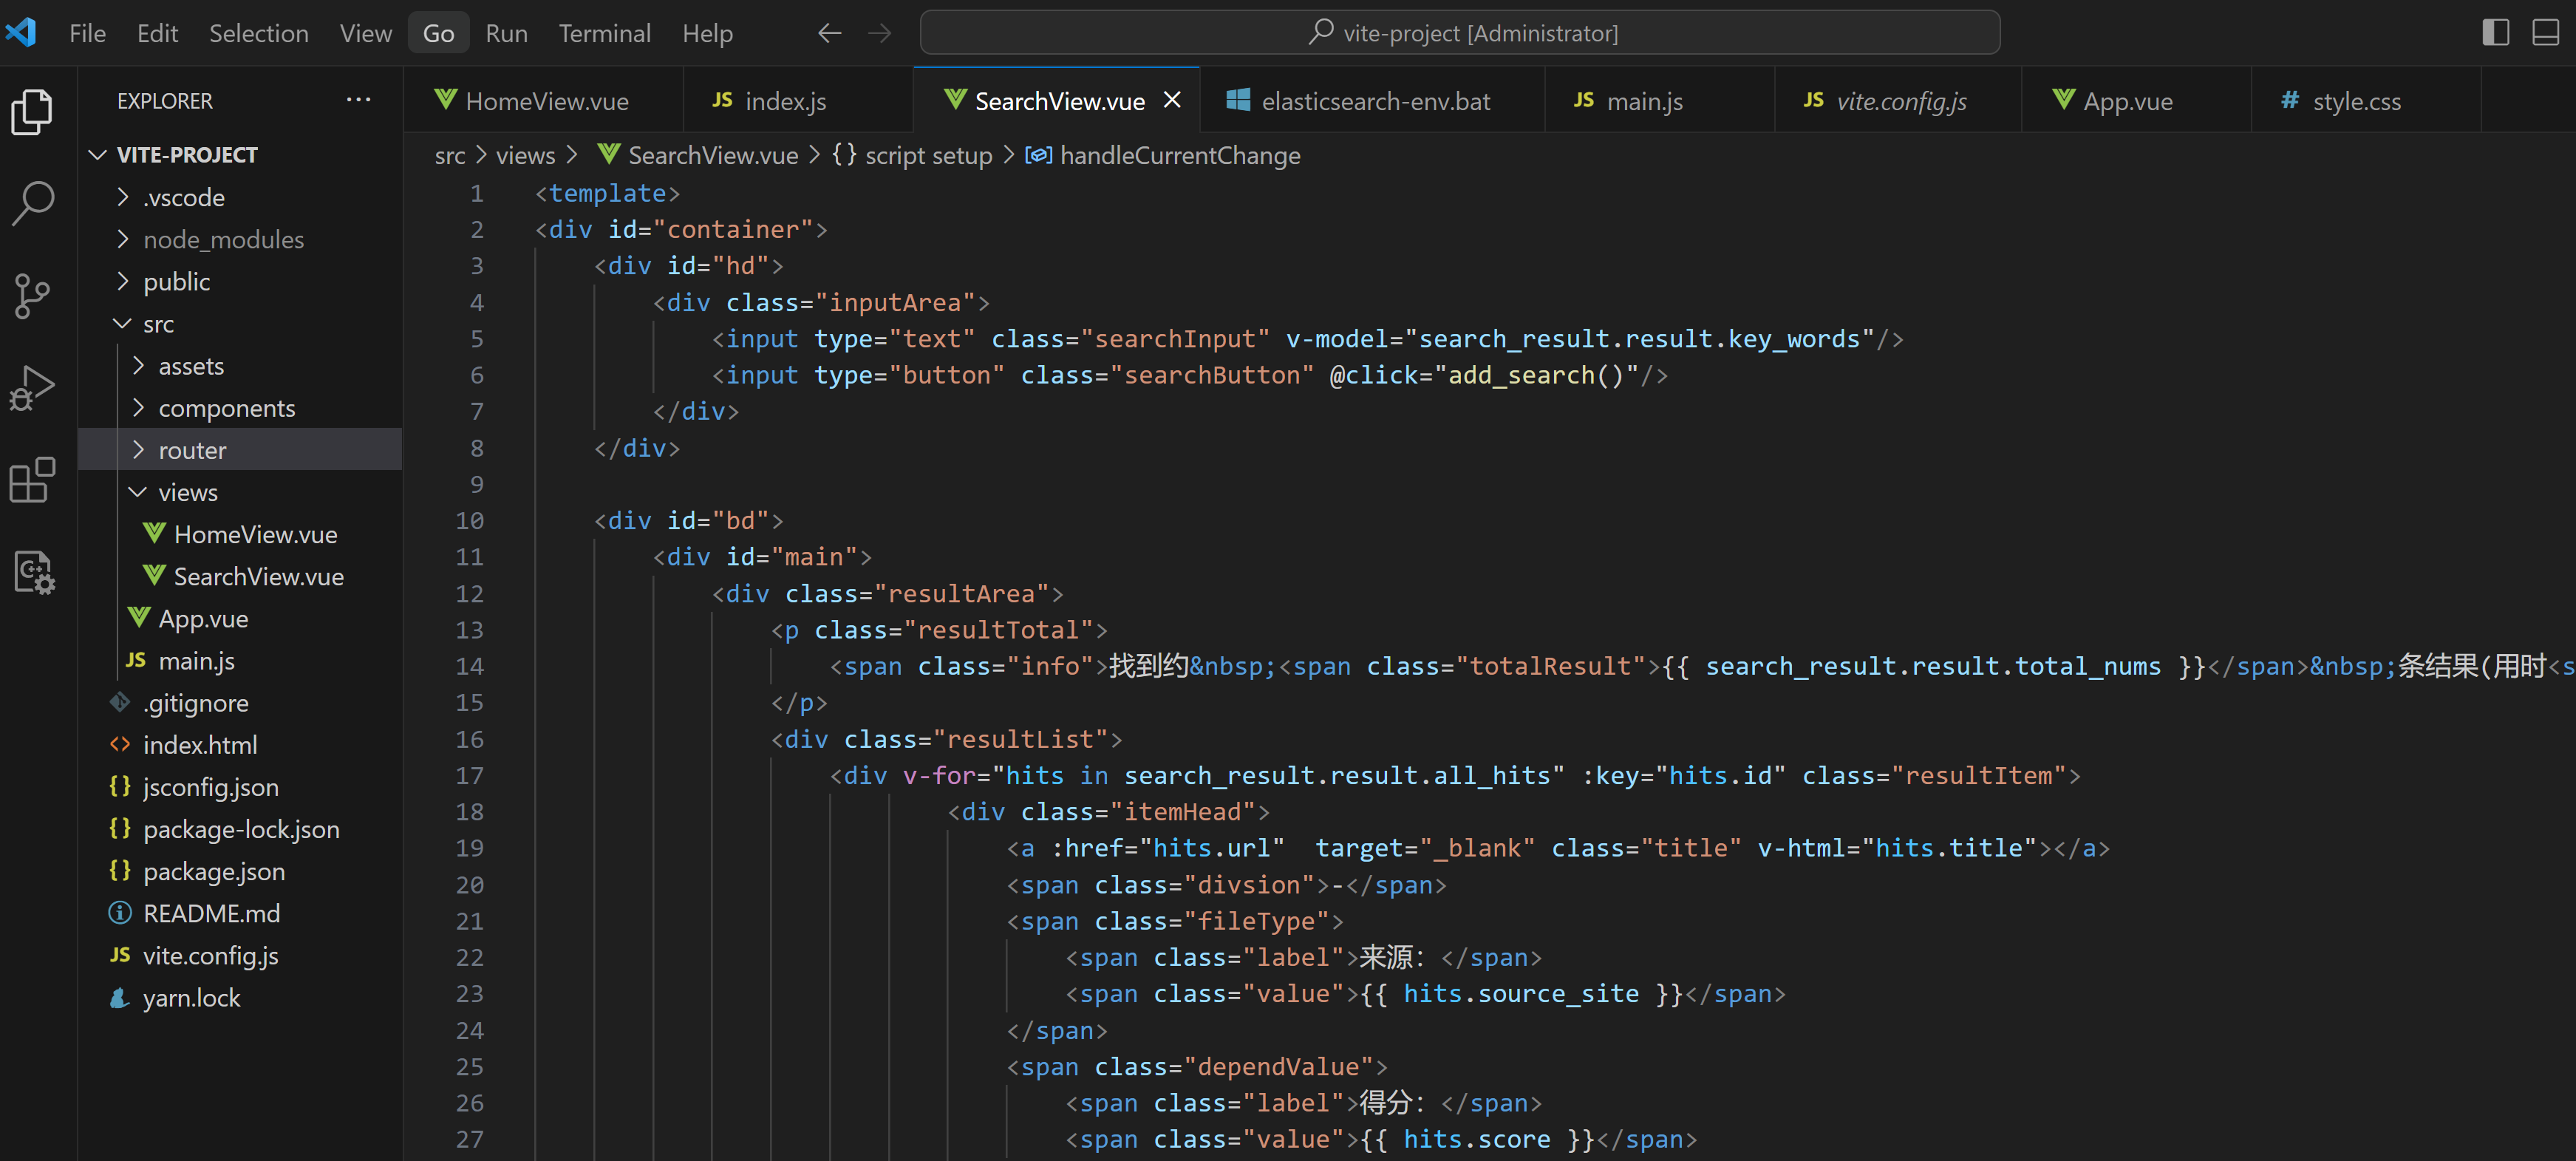Open the Selection menu
The height and width of the screenshot is (1161, 2576).
pos(258,33)
